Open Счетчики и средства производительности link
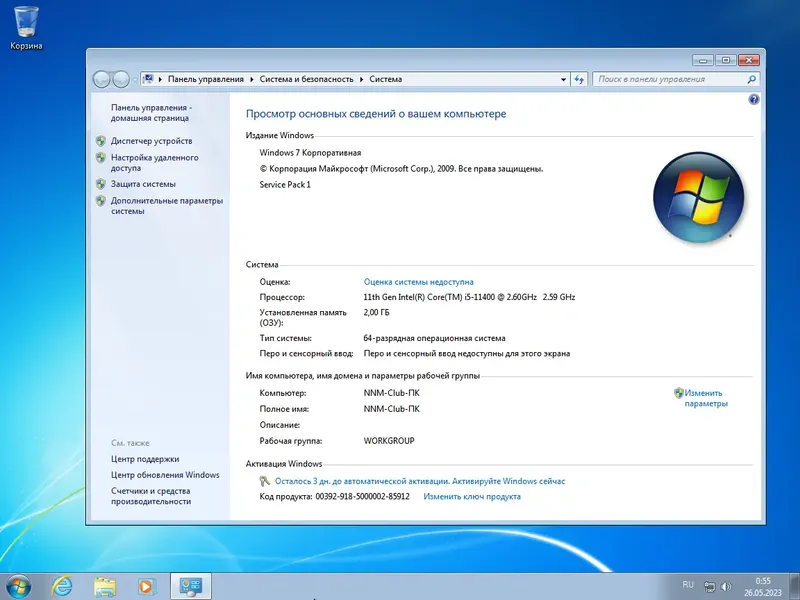800x600 pixels. [151, 496]
